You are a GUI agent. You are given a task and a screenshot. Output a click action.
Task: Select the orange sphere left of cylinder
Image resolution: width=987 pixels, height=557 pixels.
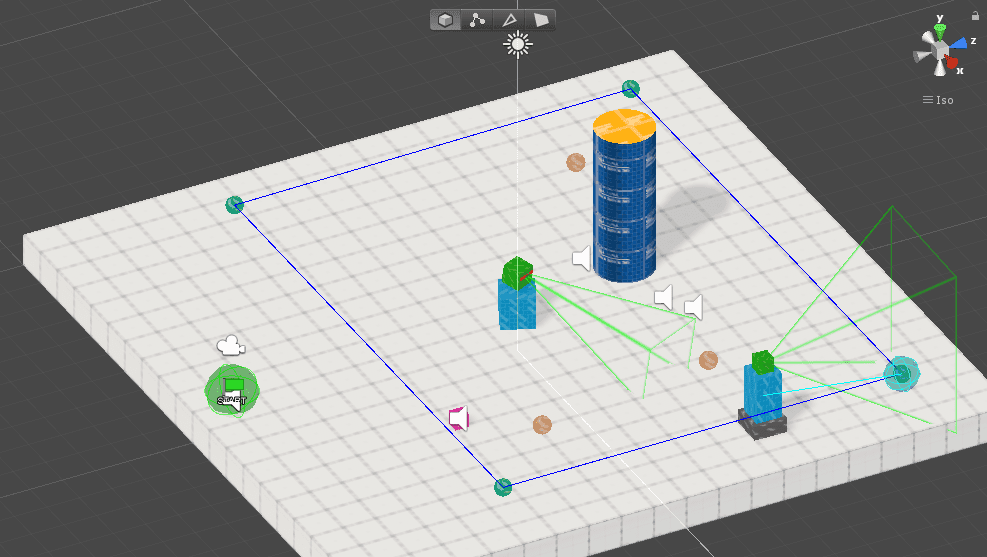[x=575, y=162]
